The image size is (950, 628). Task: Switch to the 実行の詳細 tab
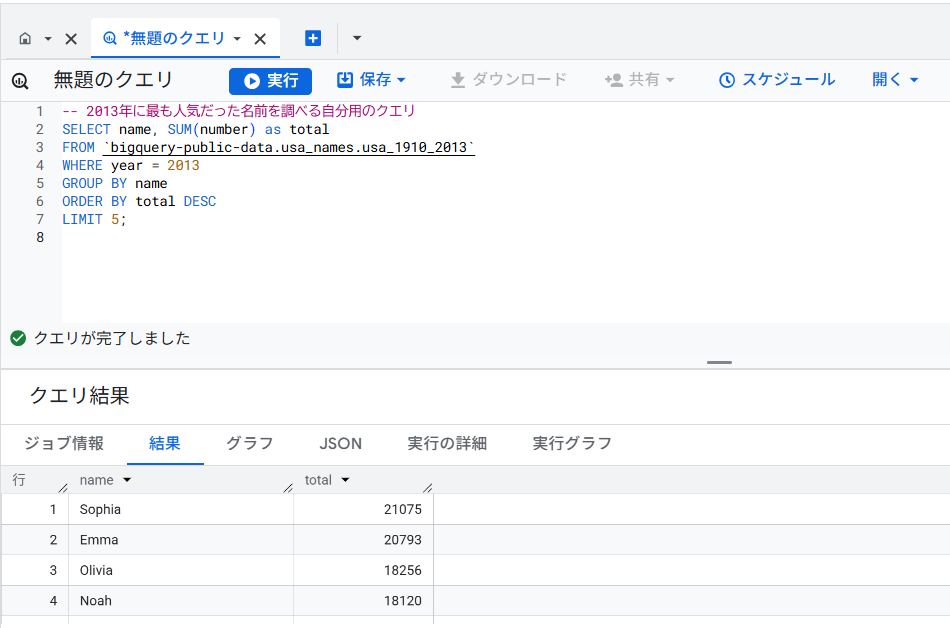pyautogui.click(x=447, y=443)
